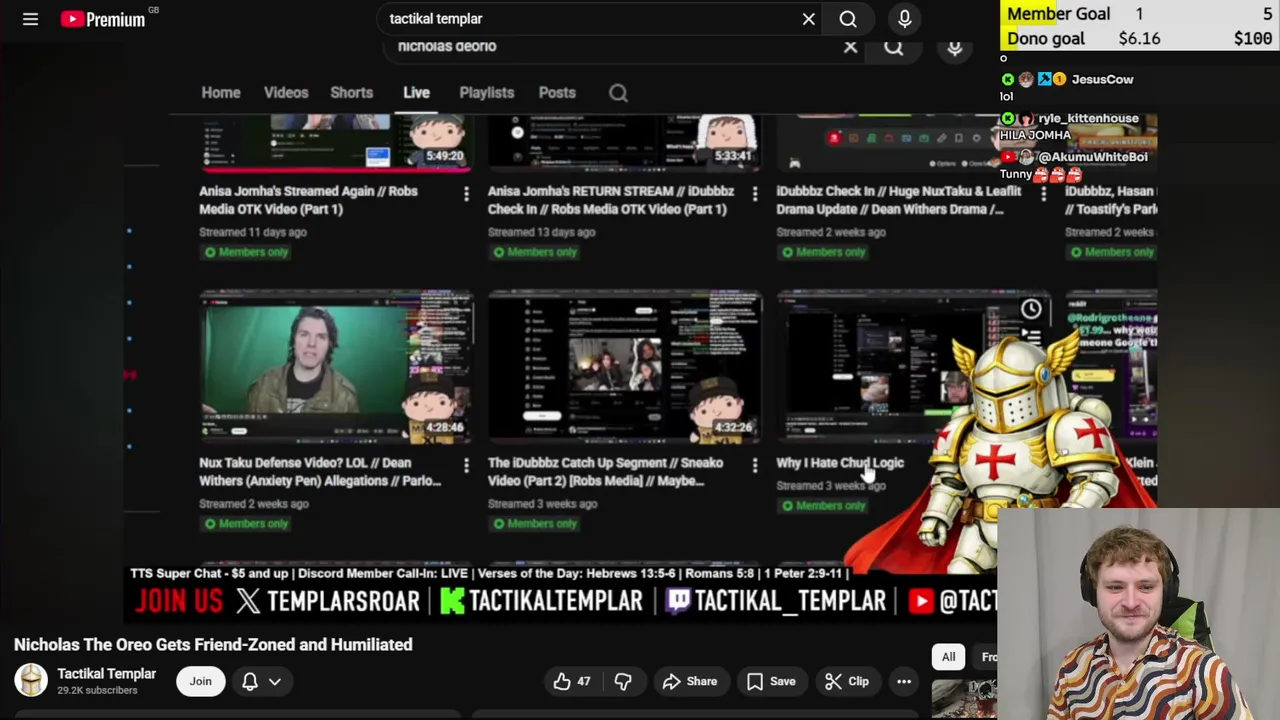Open the 'Why I Hate Chud Logic' title
Screen dimensions: 1280x720
click(840, 463)
